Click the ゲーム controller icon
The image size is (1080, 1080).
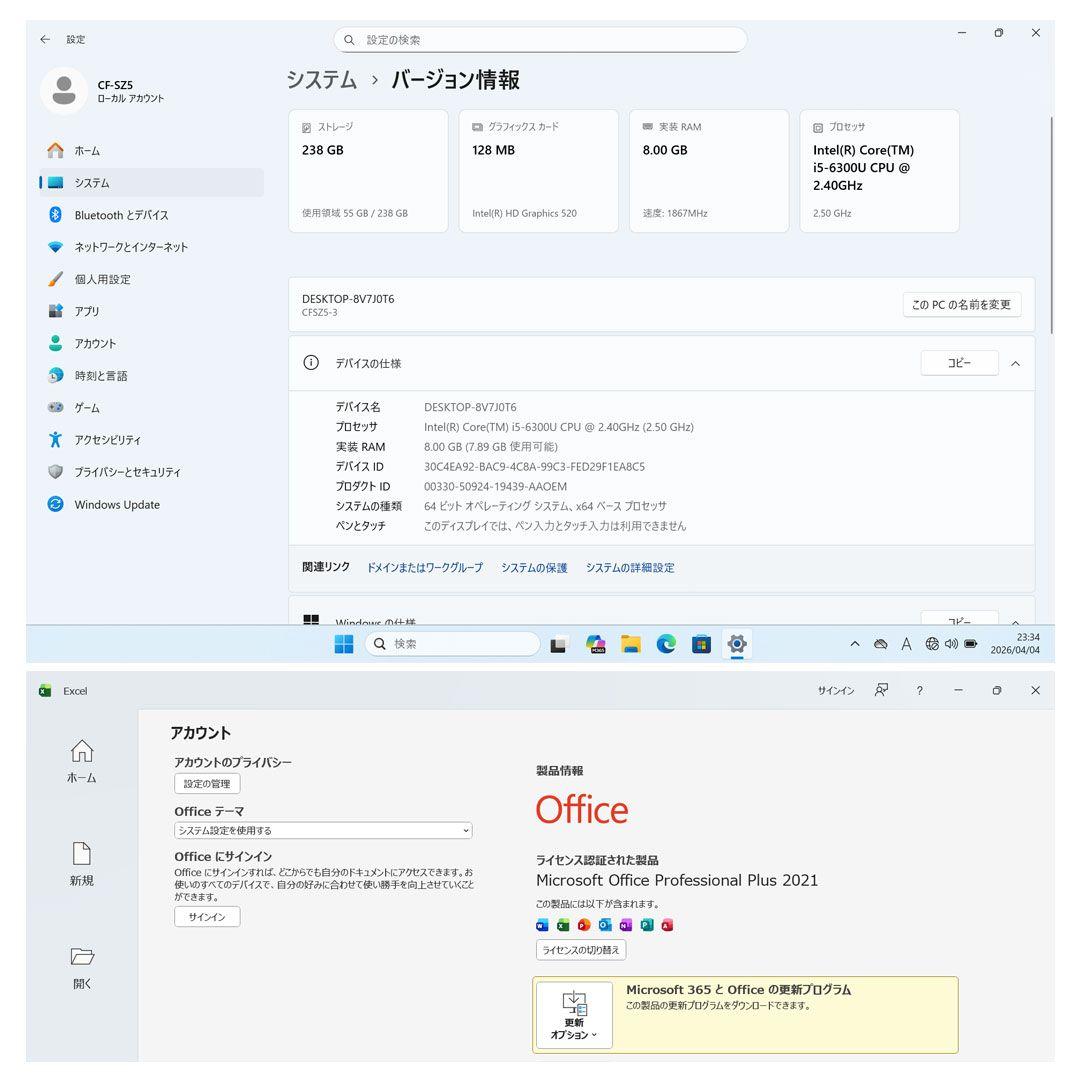click(56, 407)
